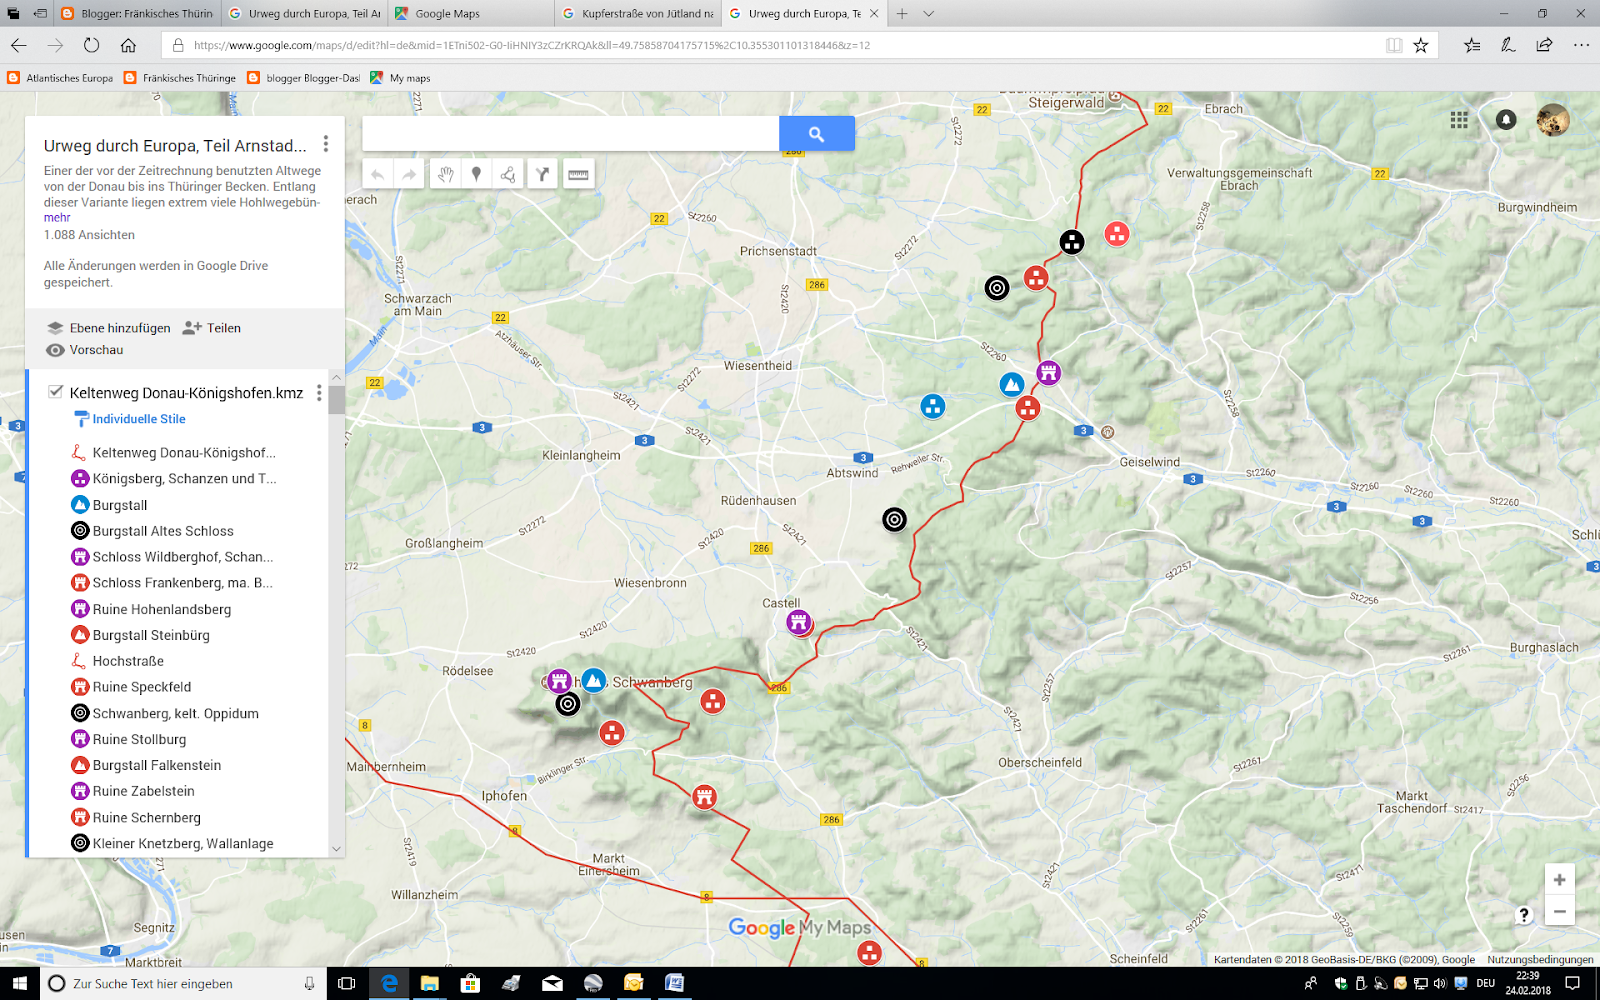Refresh the current page

click(x=92, y=45)
